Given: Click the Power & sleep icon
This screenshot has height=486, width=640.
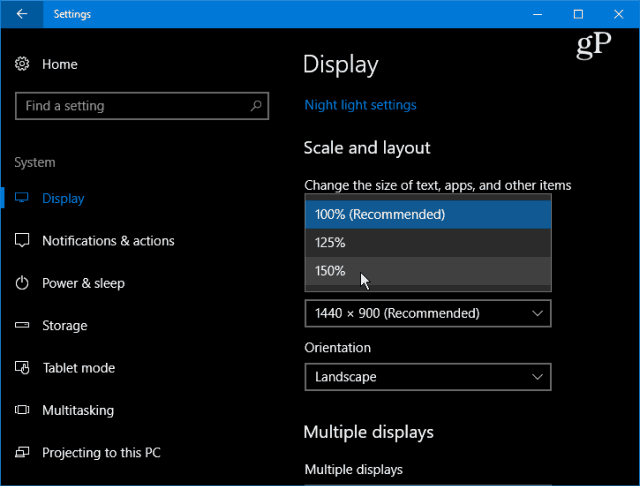Looking at the screenshot, I should 22,283.
